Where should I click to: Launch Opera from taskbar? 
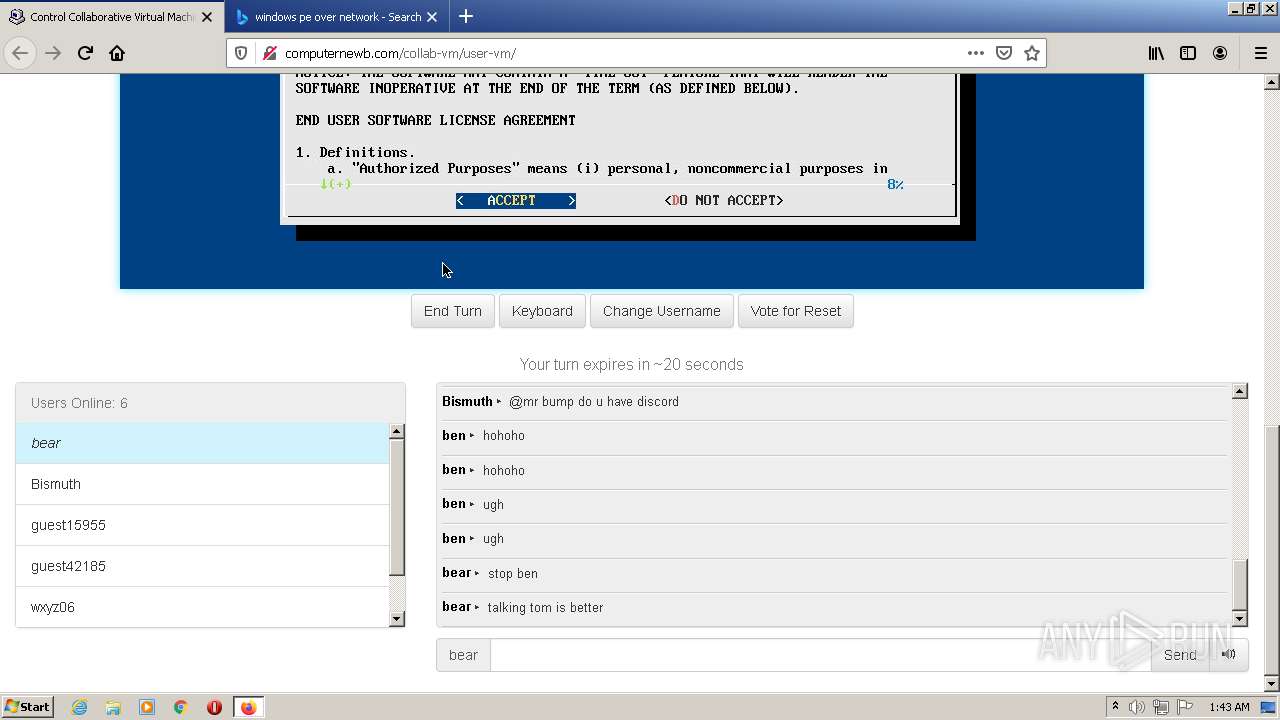pos(214,707)
